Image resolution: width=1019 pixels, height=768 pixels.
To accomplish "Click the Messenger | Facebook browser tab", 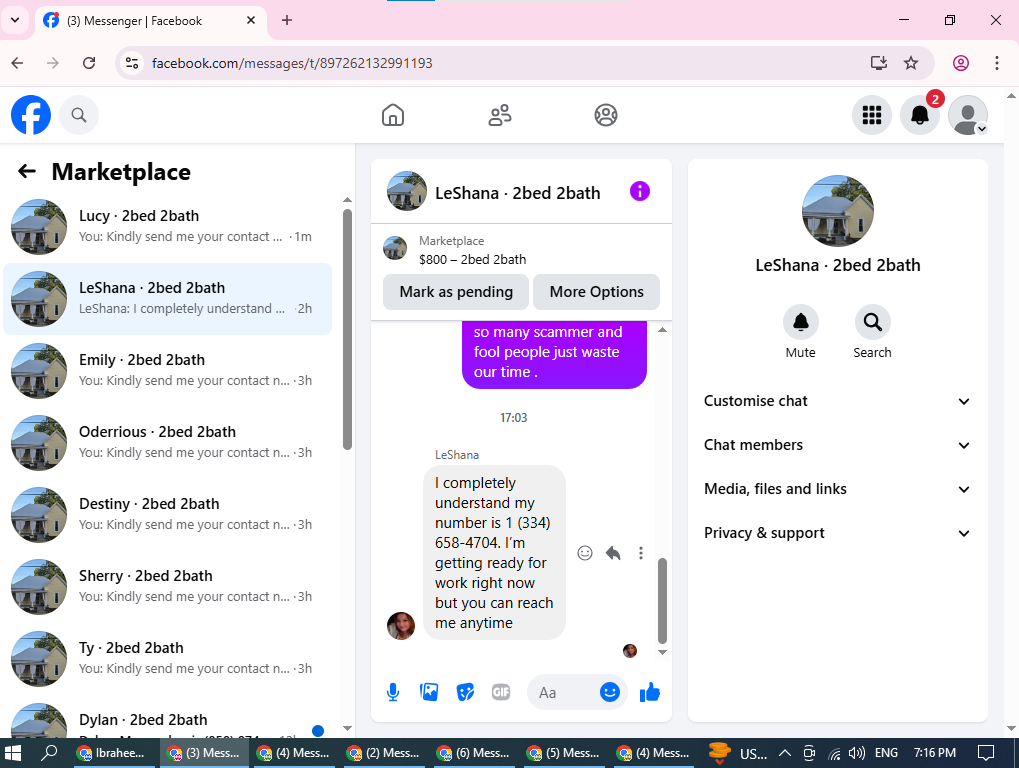I will click(151, 21).
